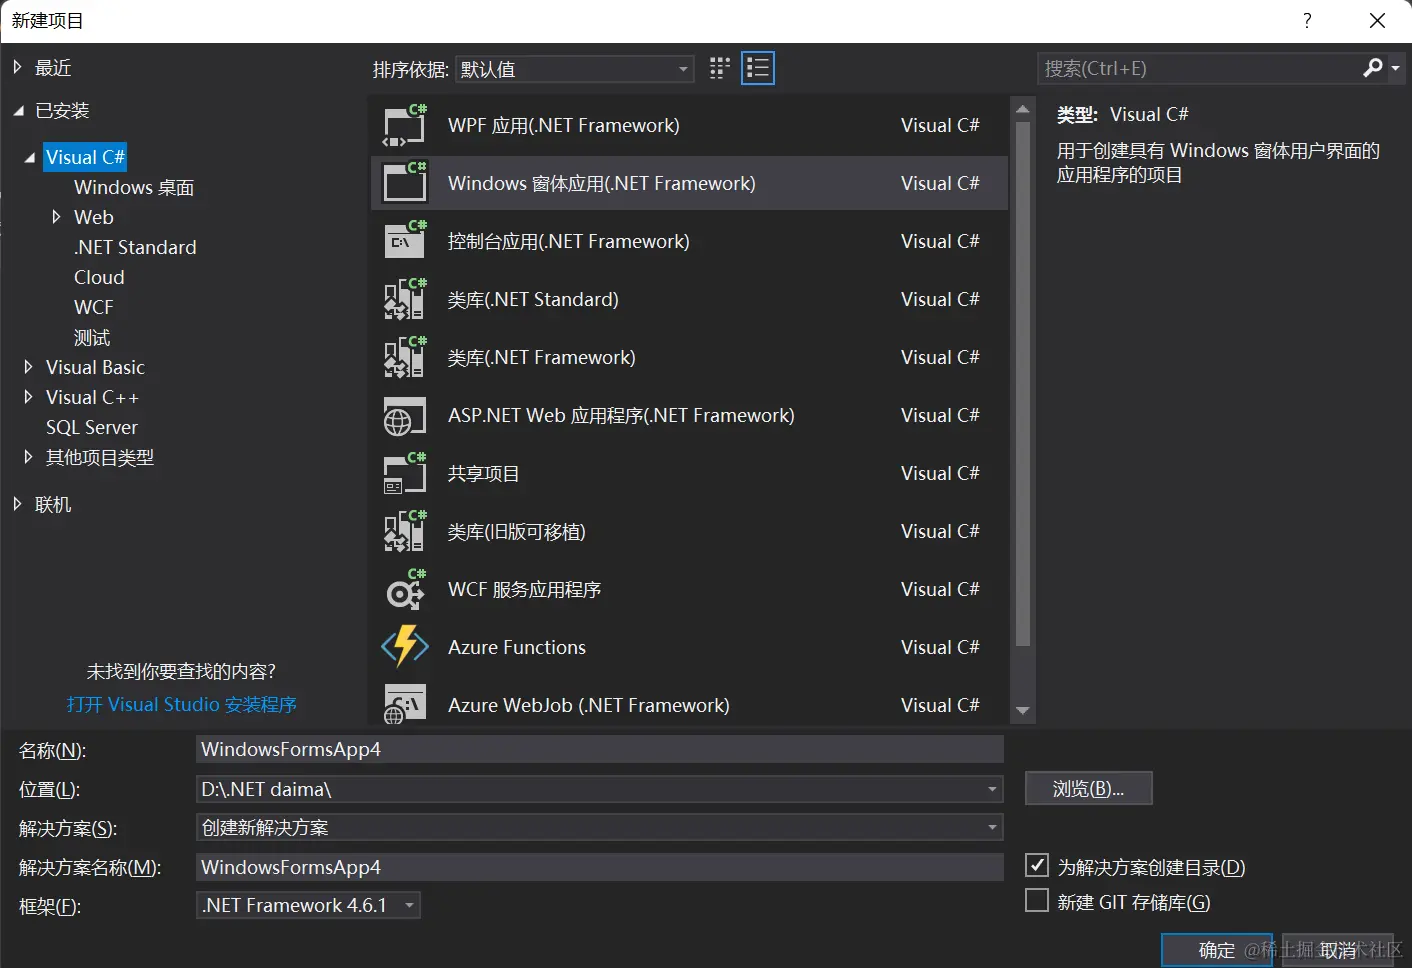The height and width of the screenshot is (968, 1412).
Task: Select 共享项目 template text
Action: click(x=484, y=473)
